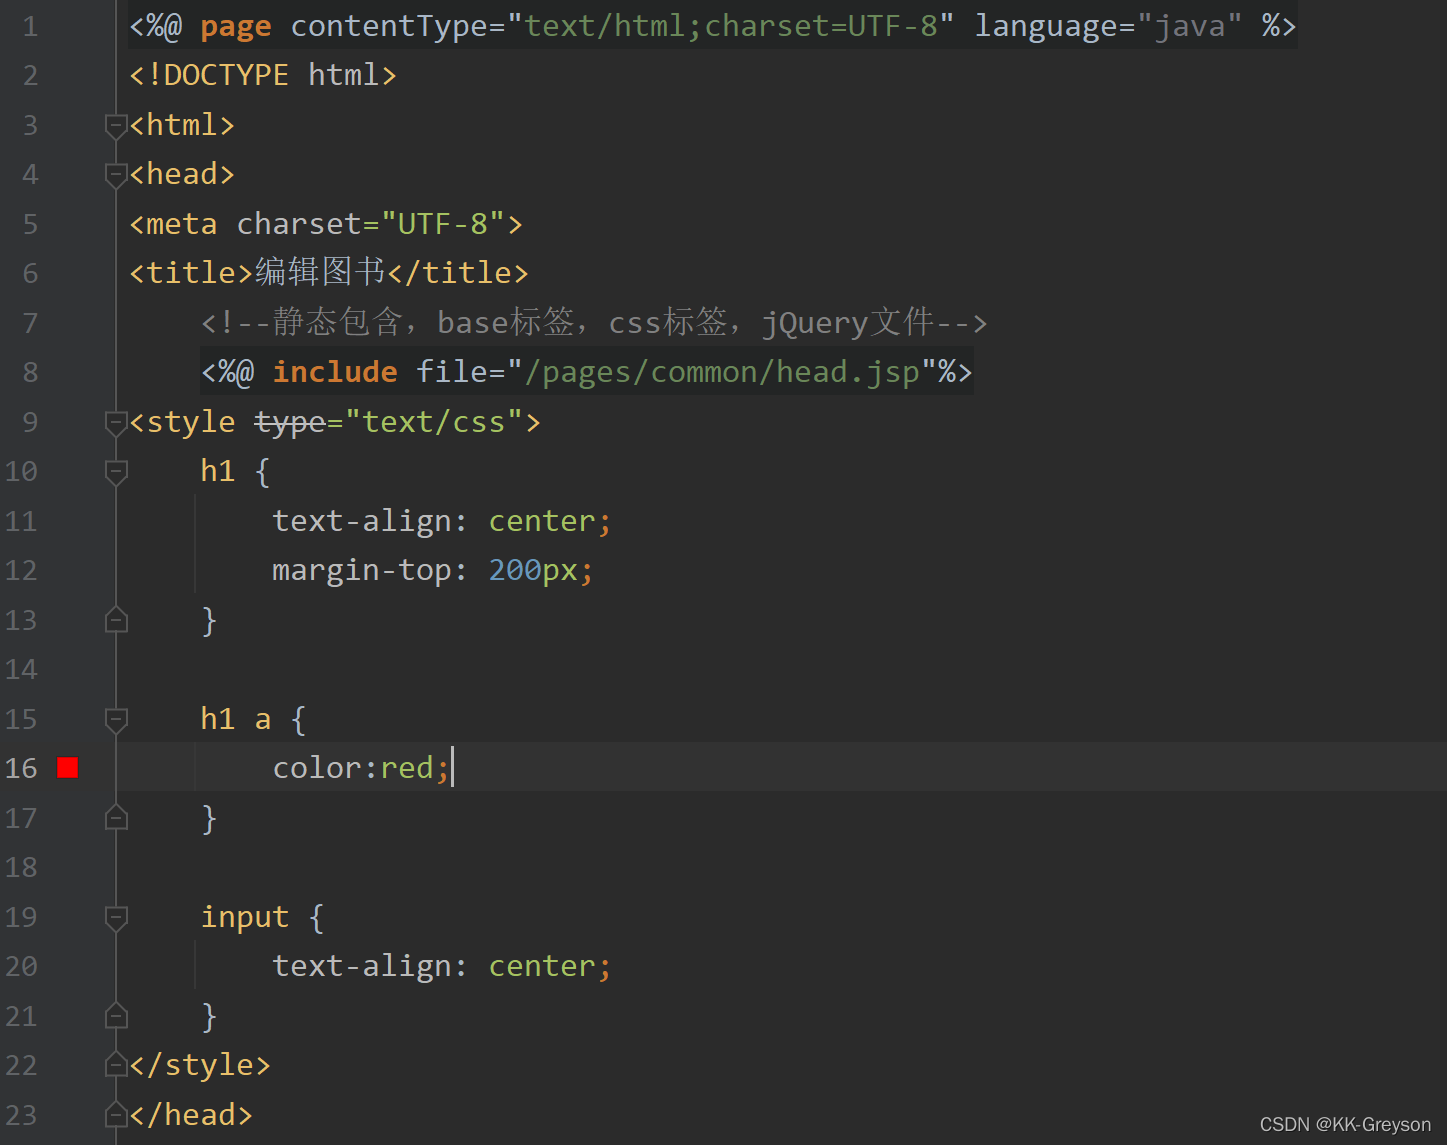
Task: Click the closing </style> tag
Action: pos(200,1065)
